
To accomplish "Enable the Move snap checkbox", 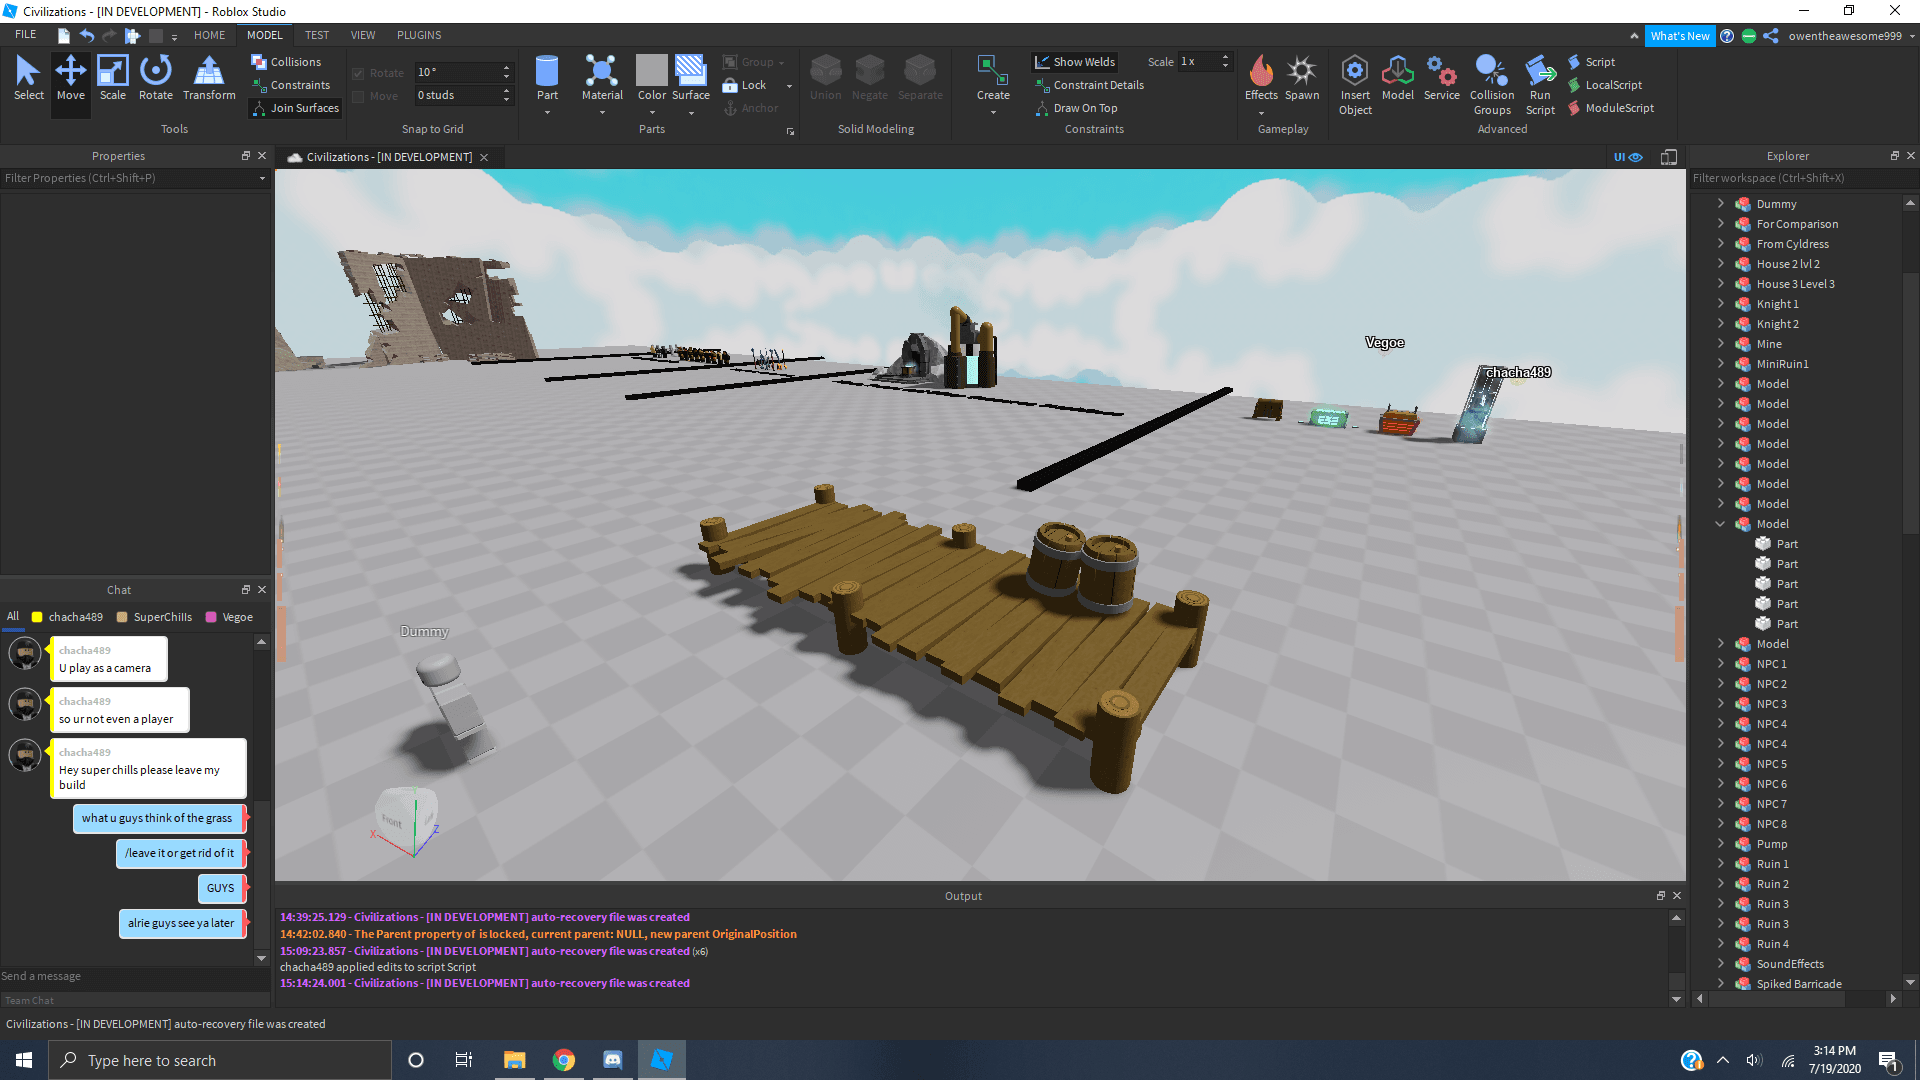I will 358,96.
